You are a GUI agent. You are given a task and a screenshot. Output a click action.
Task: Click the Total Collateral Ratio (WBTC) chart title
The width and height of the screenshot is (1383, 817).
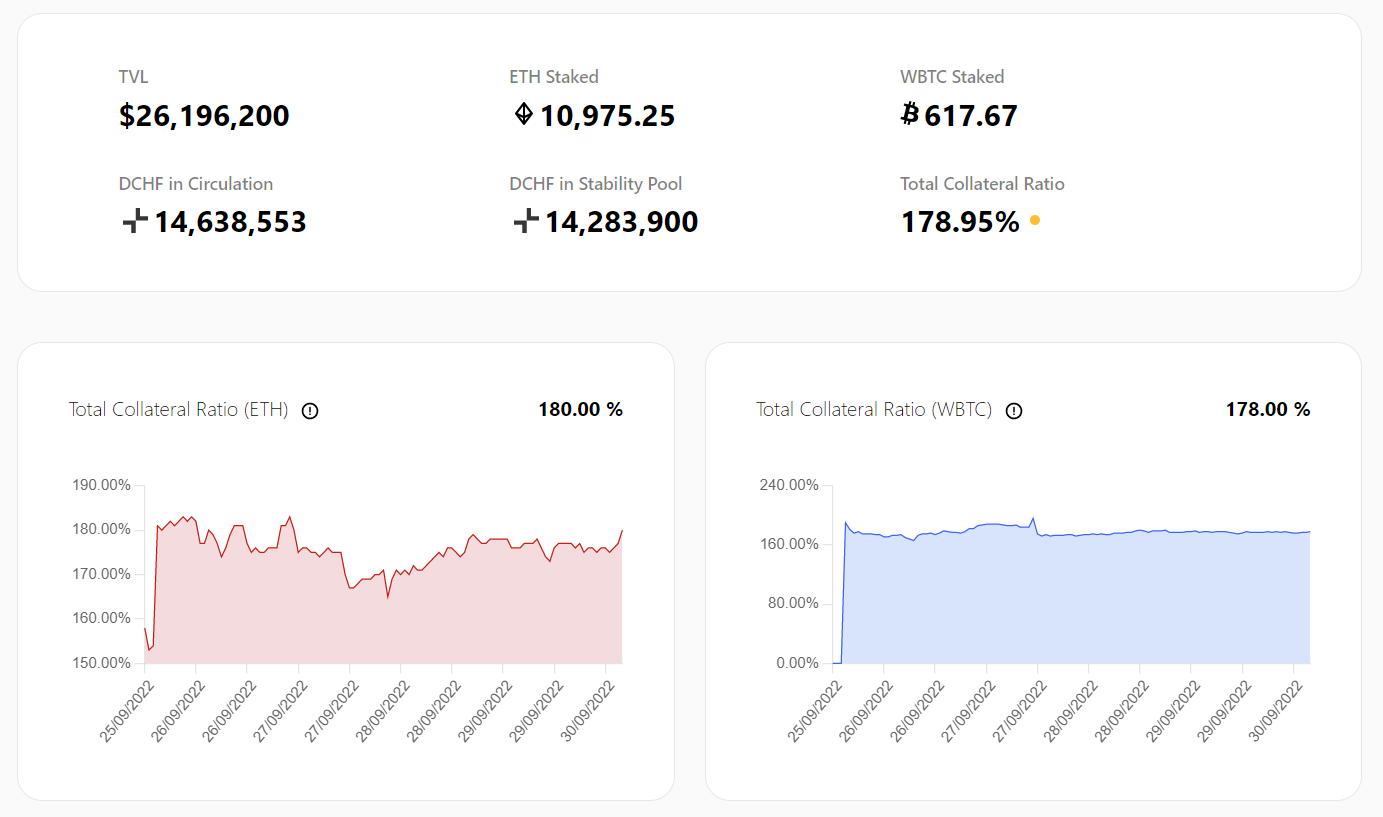(x=873, y=409)
